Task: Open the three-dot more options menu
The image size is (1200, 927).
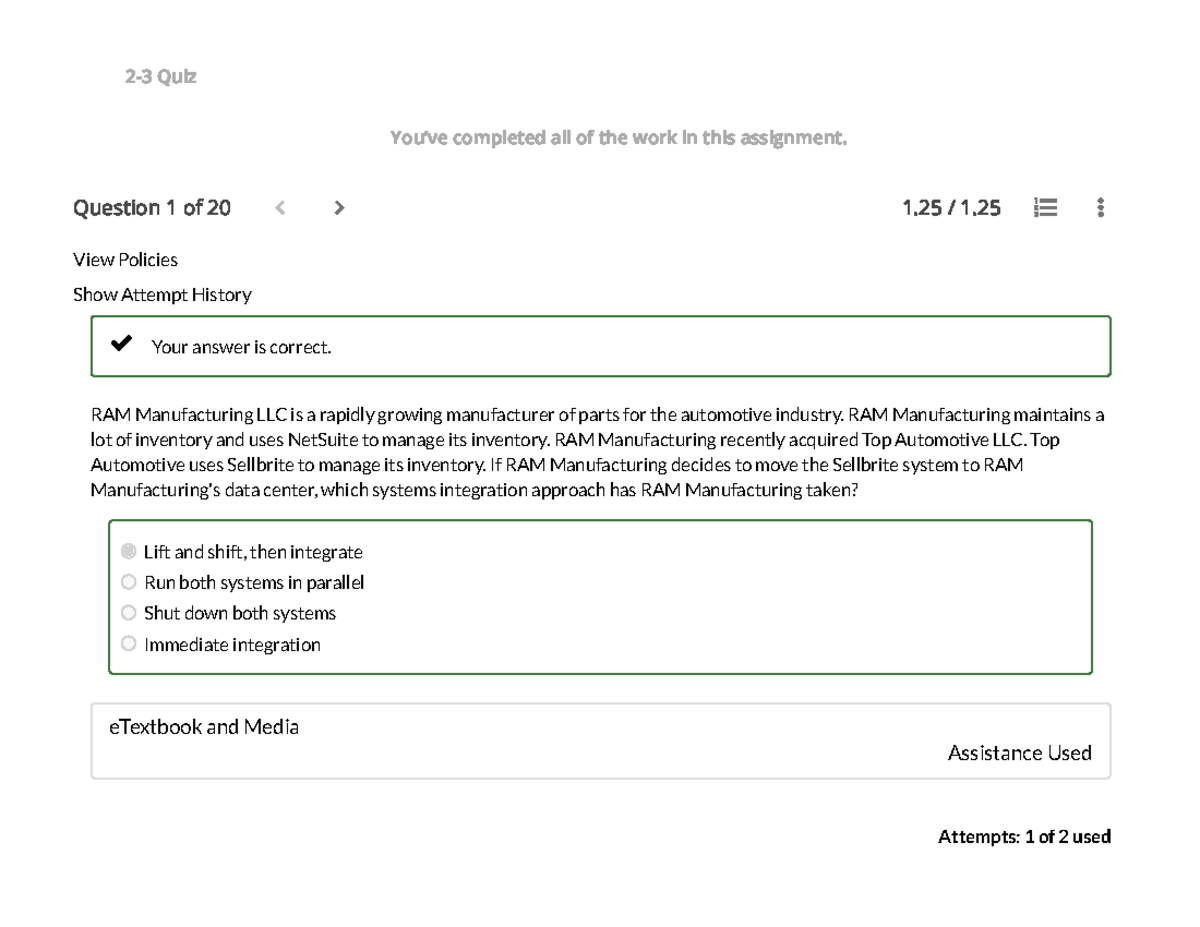Action: 1100,208
